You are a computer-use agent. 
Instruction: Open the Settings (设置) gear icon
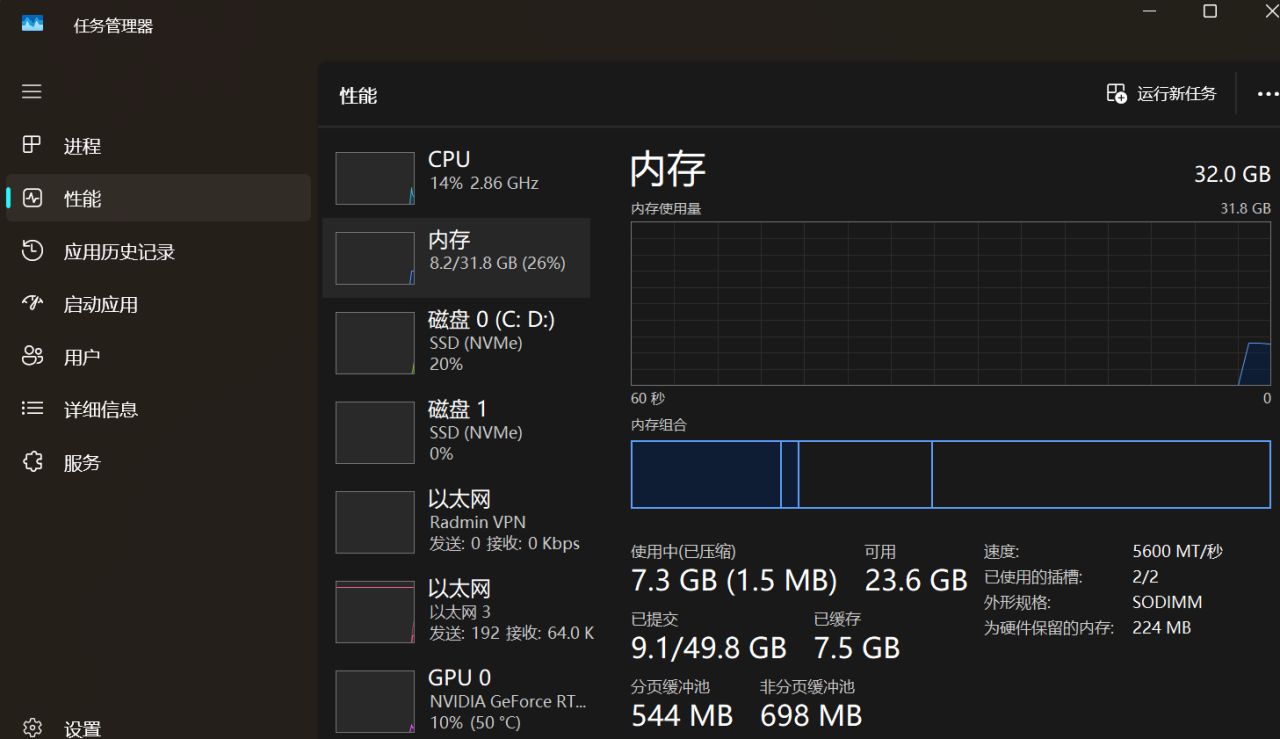[x=32, y=727]
